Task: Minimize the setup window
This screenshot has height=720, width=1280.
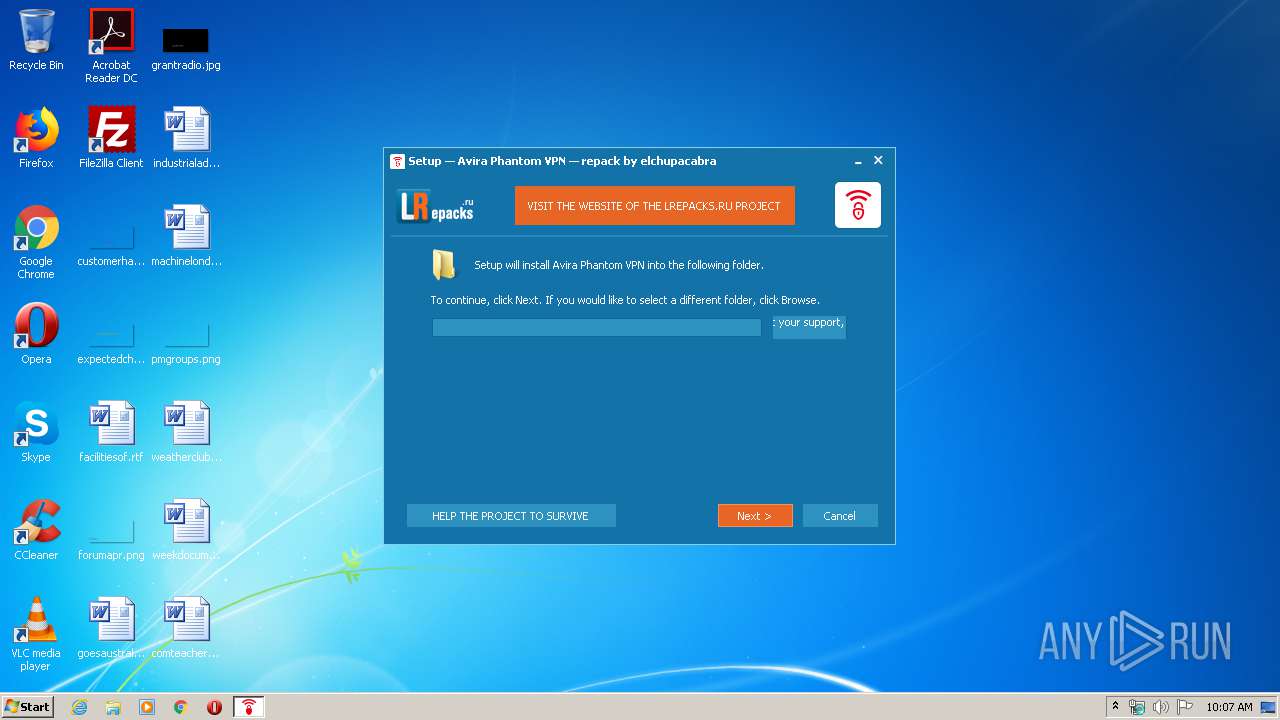Action: pyautogui.click(x=858, y=161)
